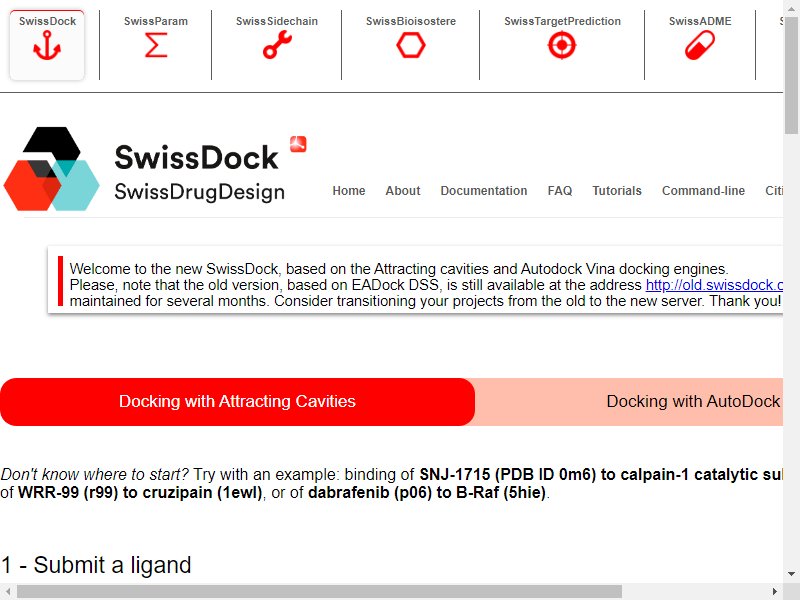Open the SwissDock anchor icon
Image resolution: width=800 pixels, height=600 pixels.
point(47,45)
